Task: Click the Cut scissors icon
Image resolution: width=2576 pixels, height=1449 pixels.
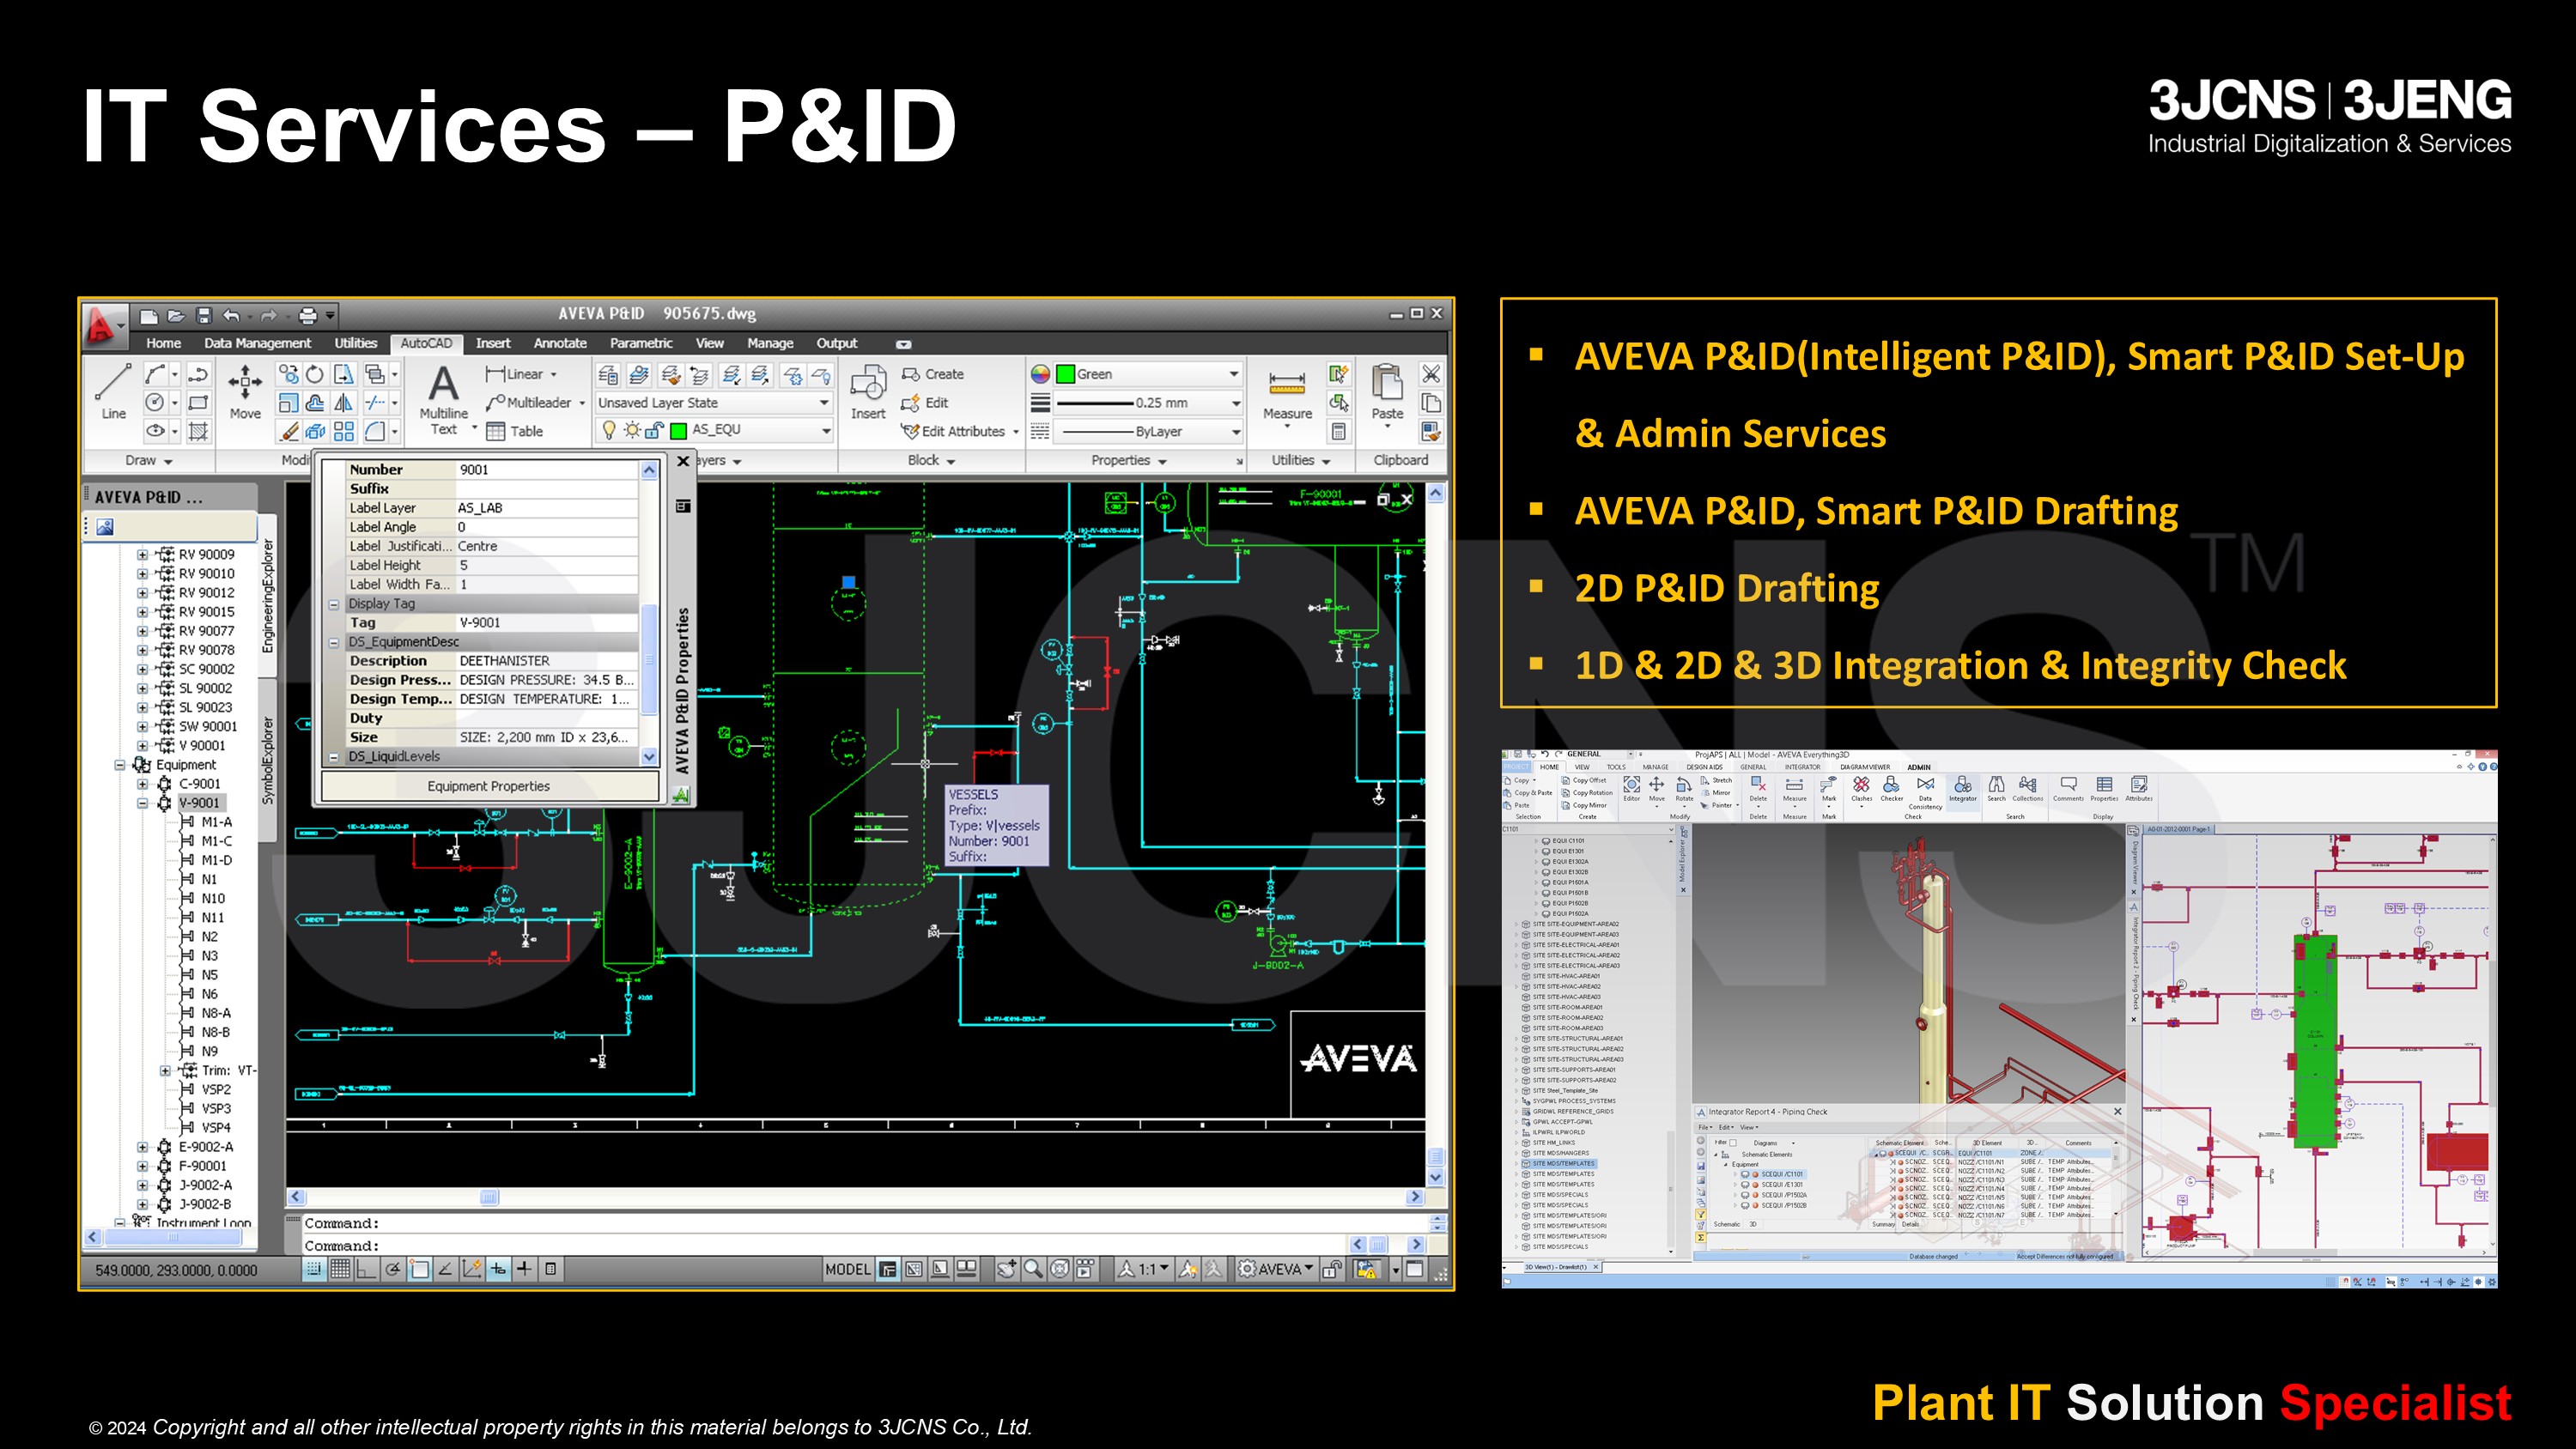Action: coord(1431,374)
